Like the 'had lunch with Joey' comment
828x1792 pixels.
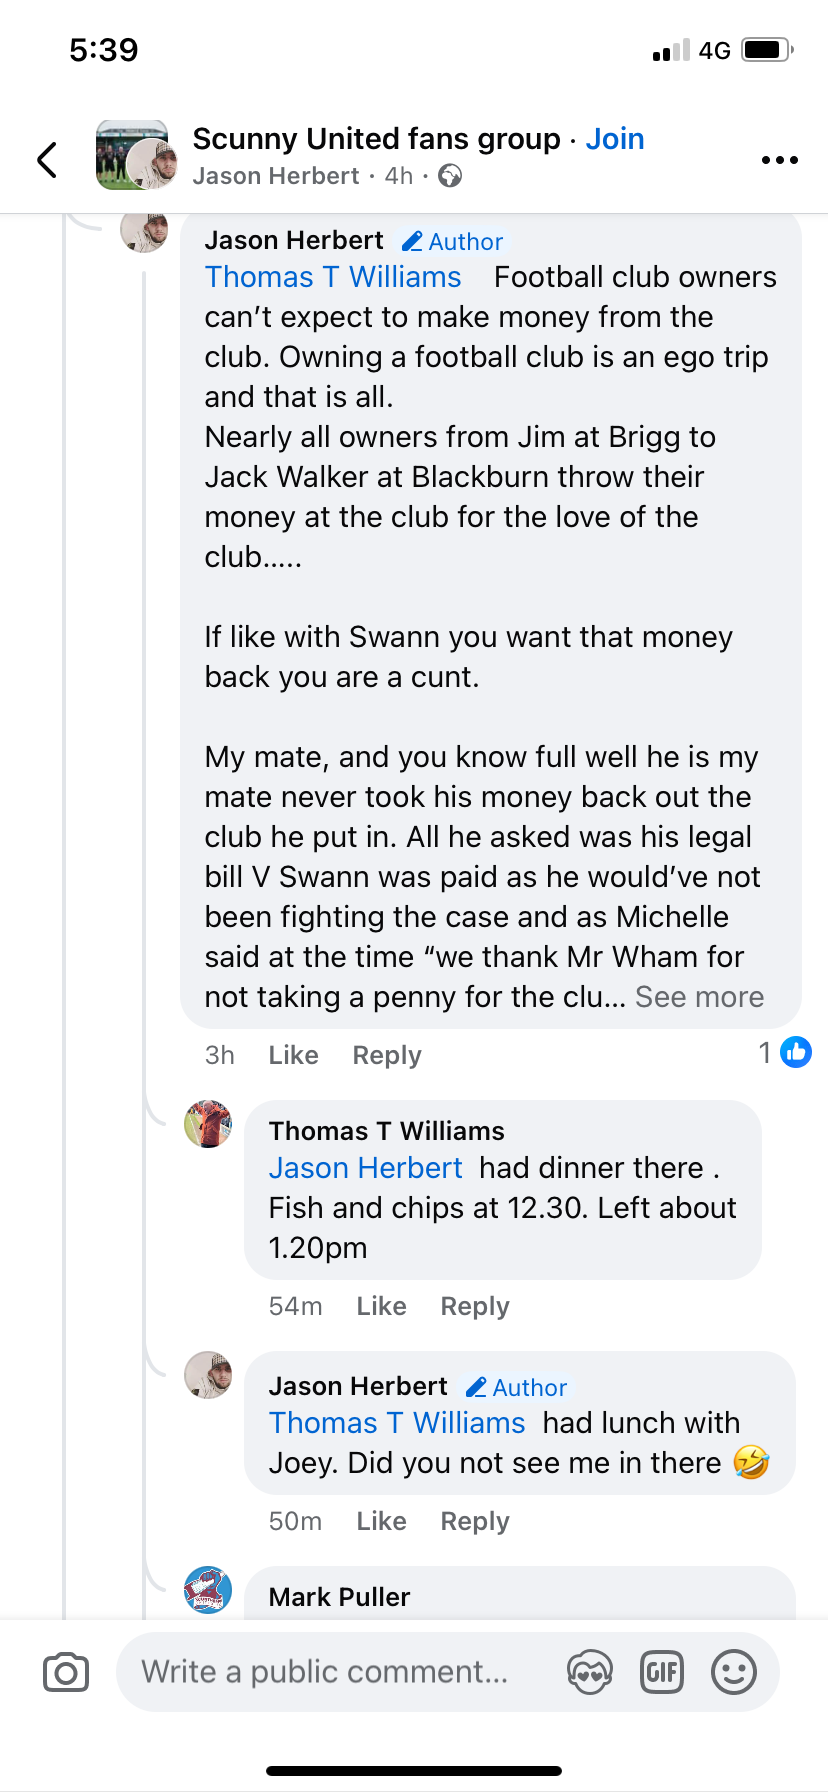[381, 1521]
